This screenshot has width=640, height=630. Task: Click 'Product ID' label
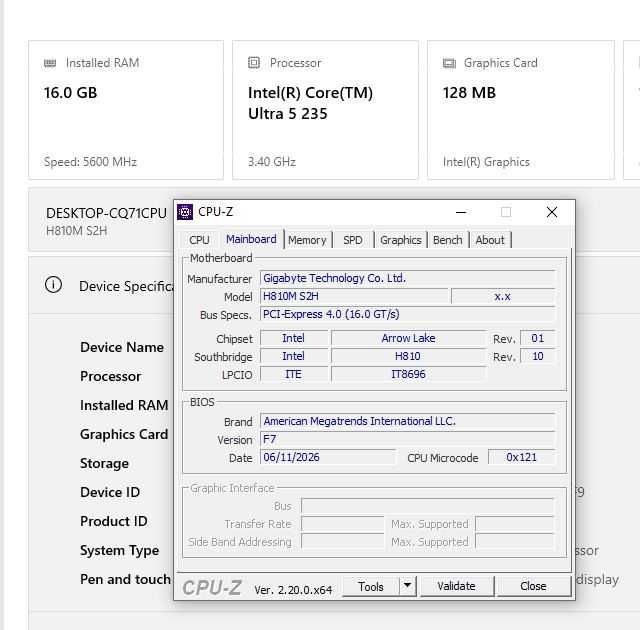point(114,521)
